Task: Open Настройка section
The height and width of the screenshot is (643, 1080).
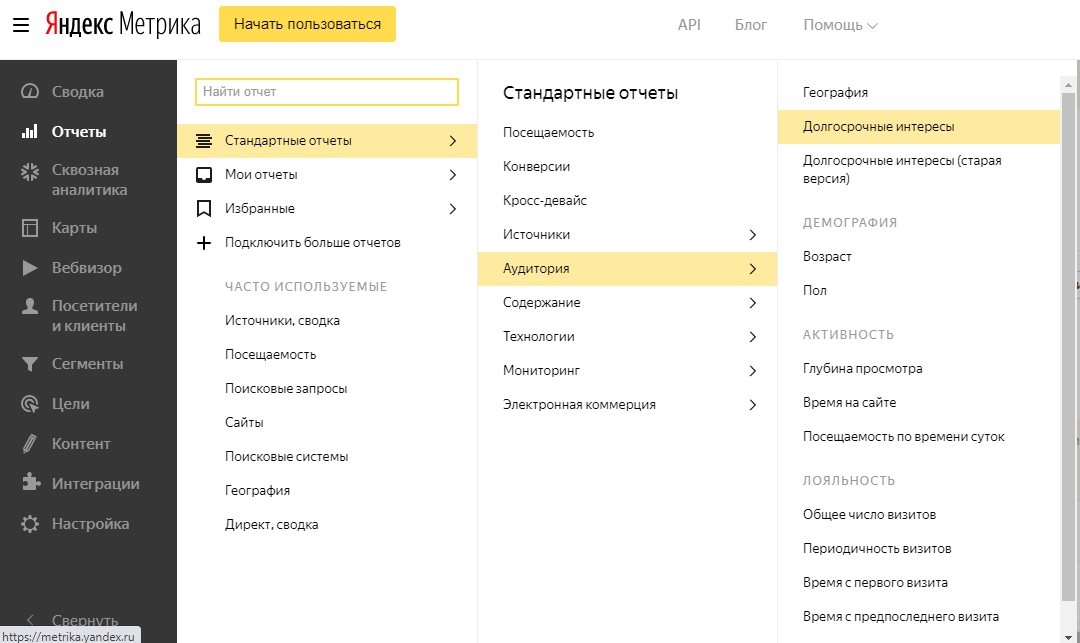Action: click(90, 524)
